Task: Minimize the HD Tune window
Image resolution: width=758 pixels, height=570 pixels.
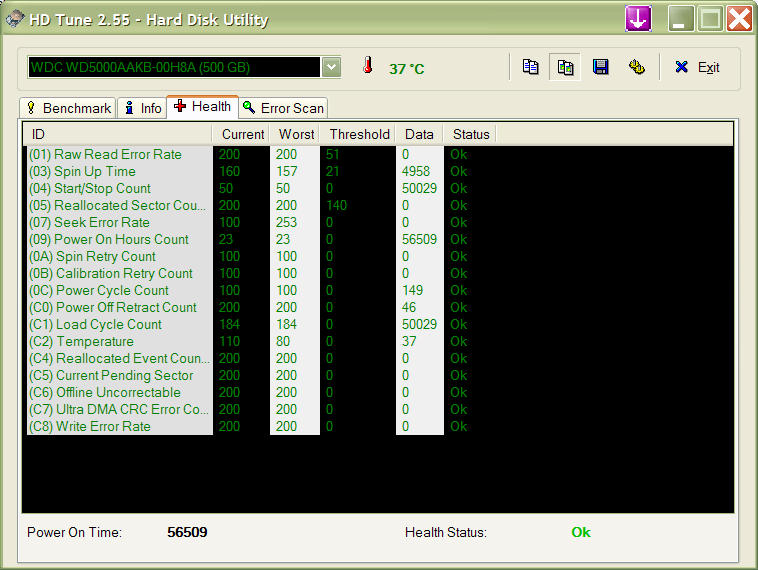Action: pyautogui.click(x=681, y=19)
